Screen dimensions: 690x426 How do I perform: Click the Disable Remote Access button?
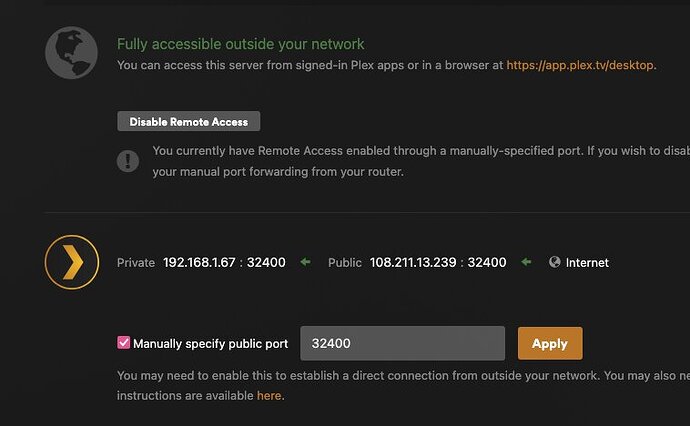coord(189,121)
